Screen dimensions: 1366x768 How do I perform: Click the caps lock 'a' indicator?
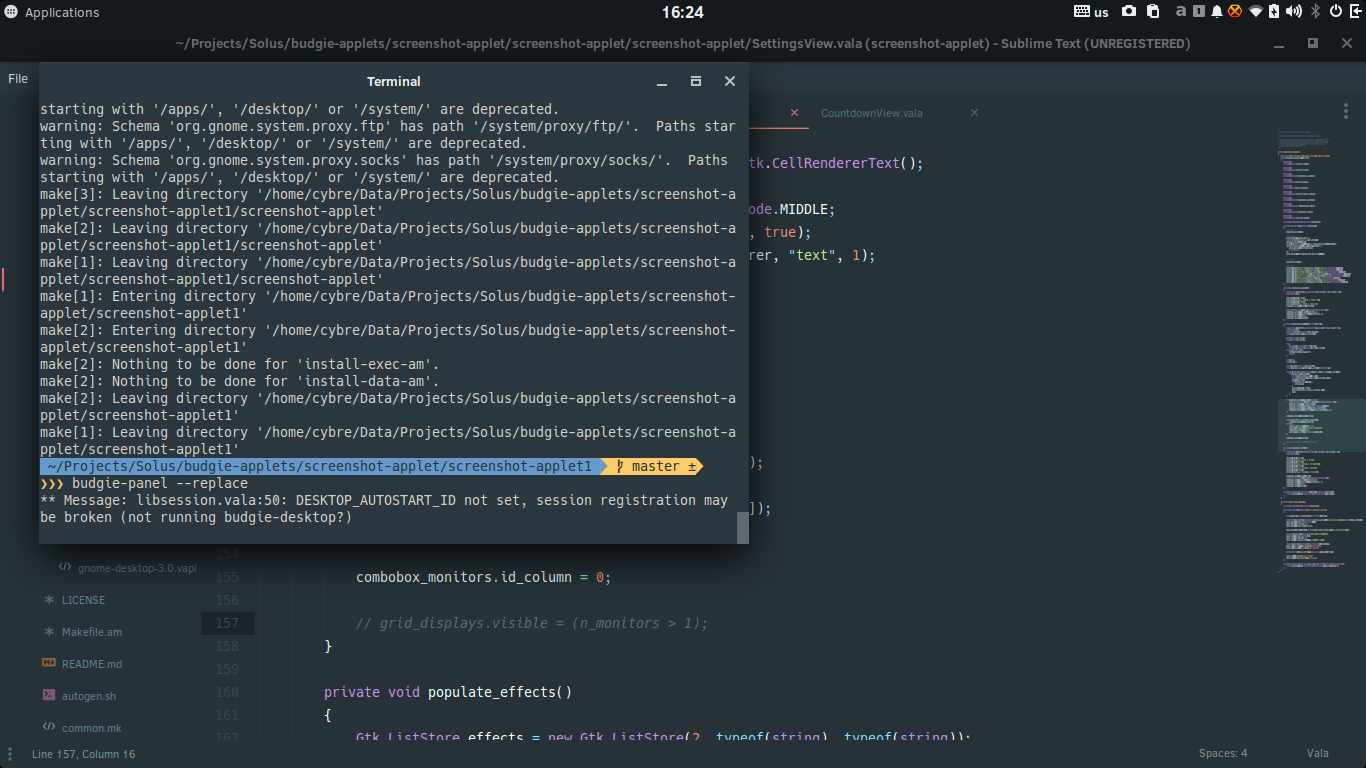(1181, 12)
